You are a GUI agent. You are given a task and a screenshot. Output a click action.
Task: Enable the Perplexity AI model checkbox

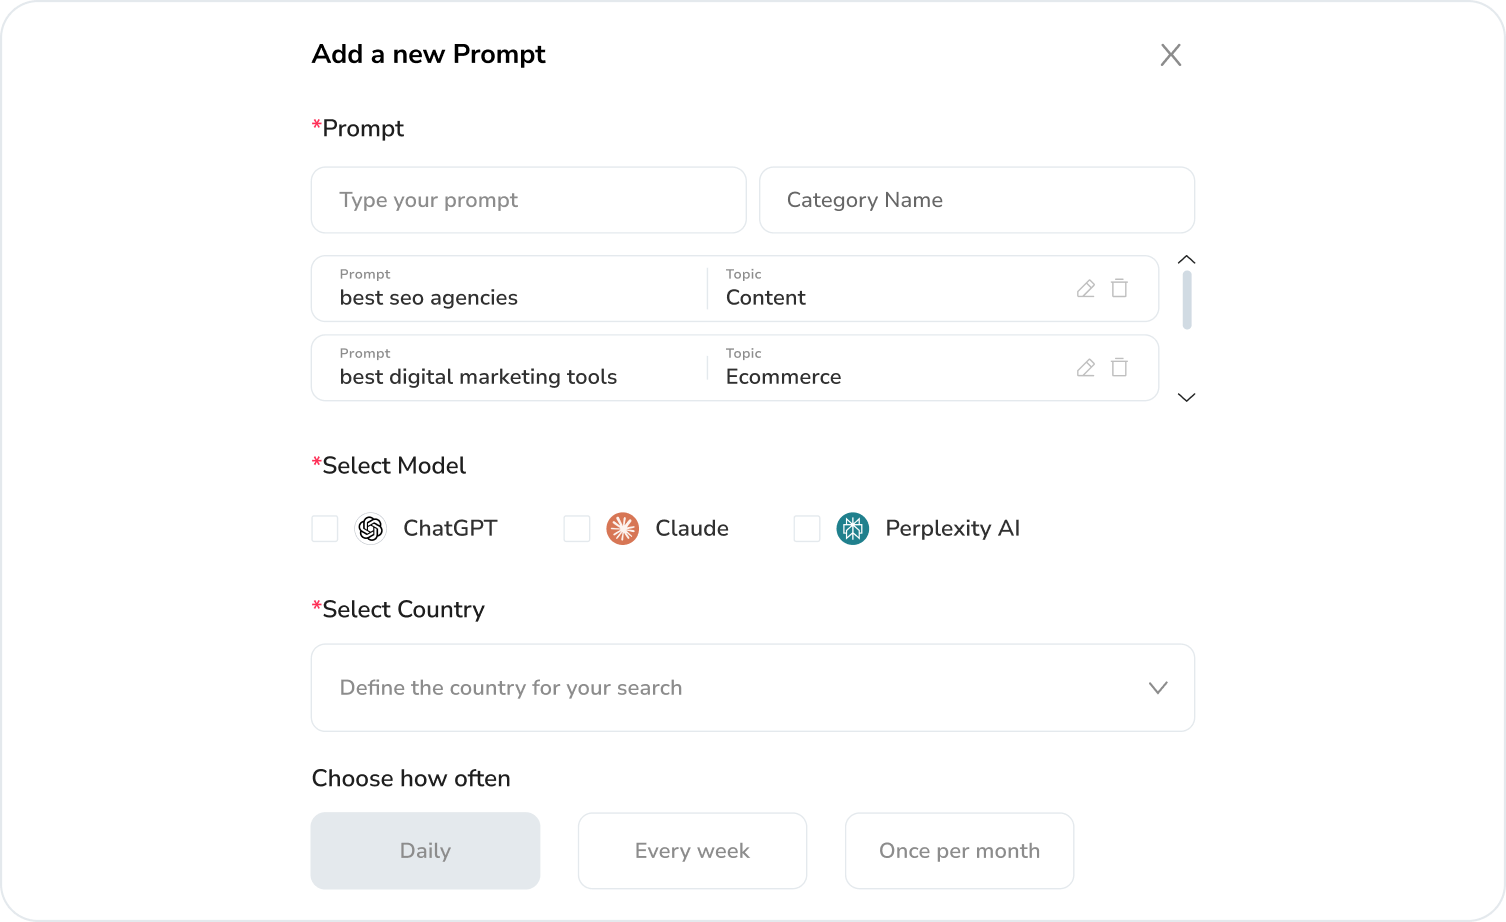(806, 528)
